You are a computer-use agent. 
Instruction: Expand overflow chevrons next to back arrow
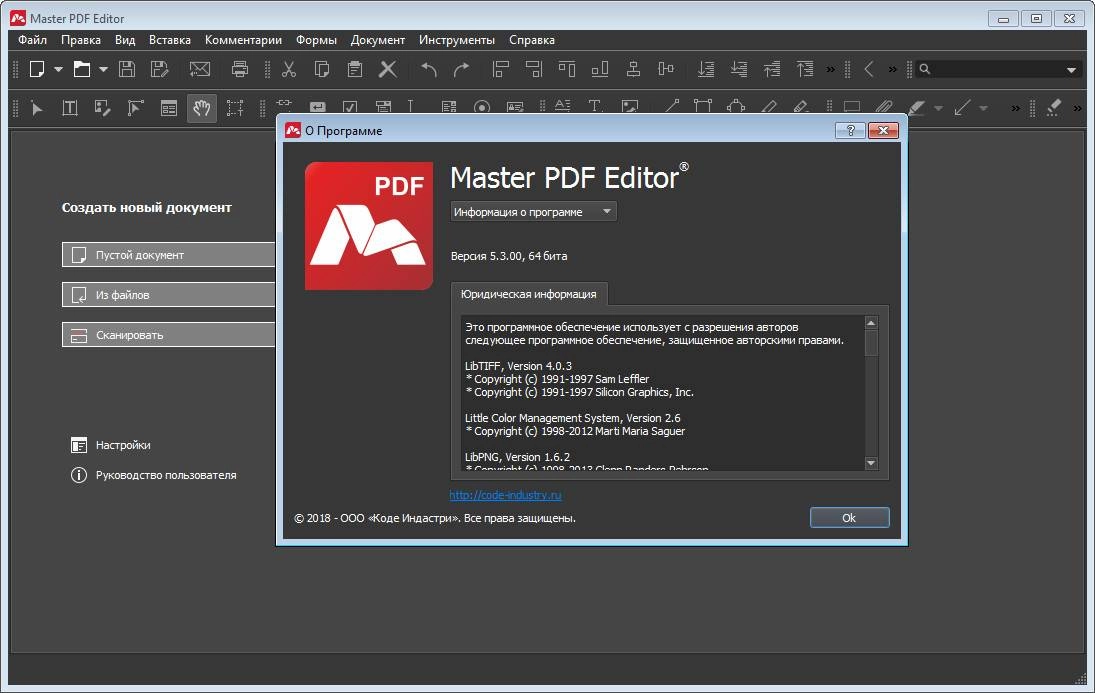pyautogui.click(x=892, y=69)
